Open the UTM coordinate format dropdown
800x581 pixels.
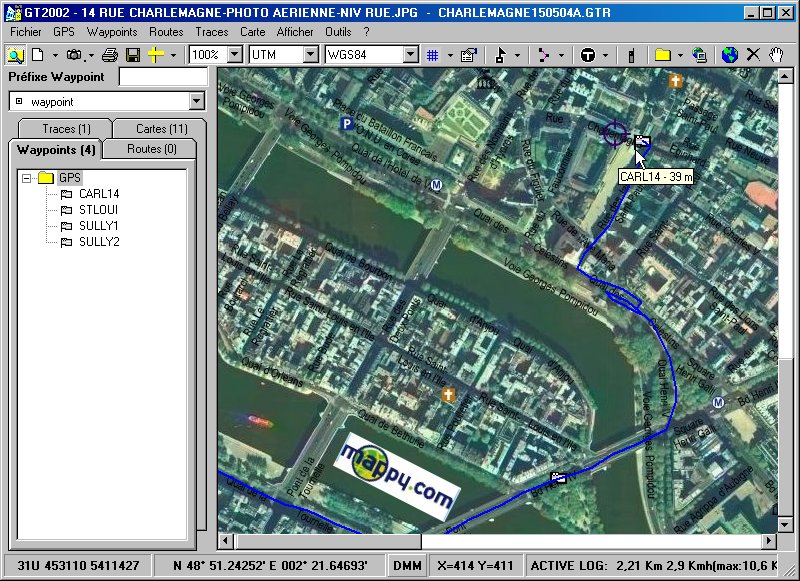coord(310,55)
